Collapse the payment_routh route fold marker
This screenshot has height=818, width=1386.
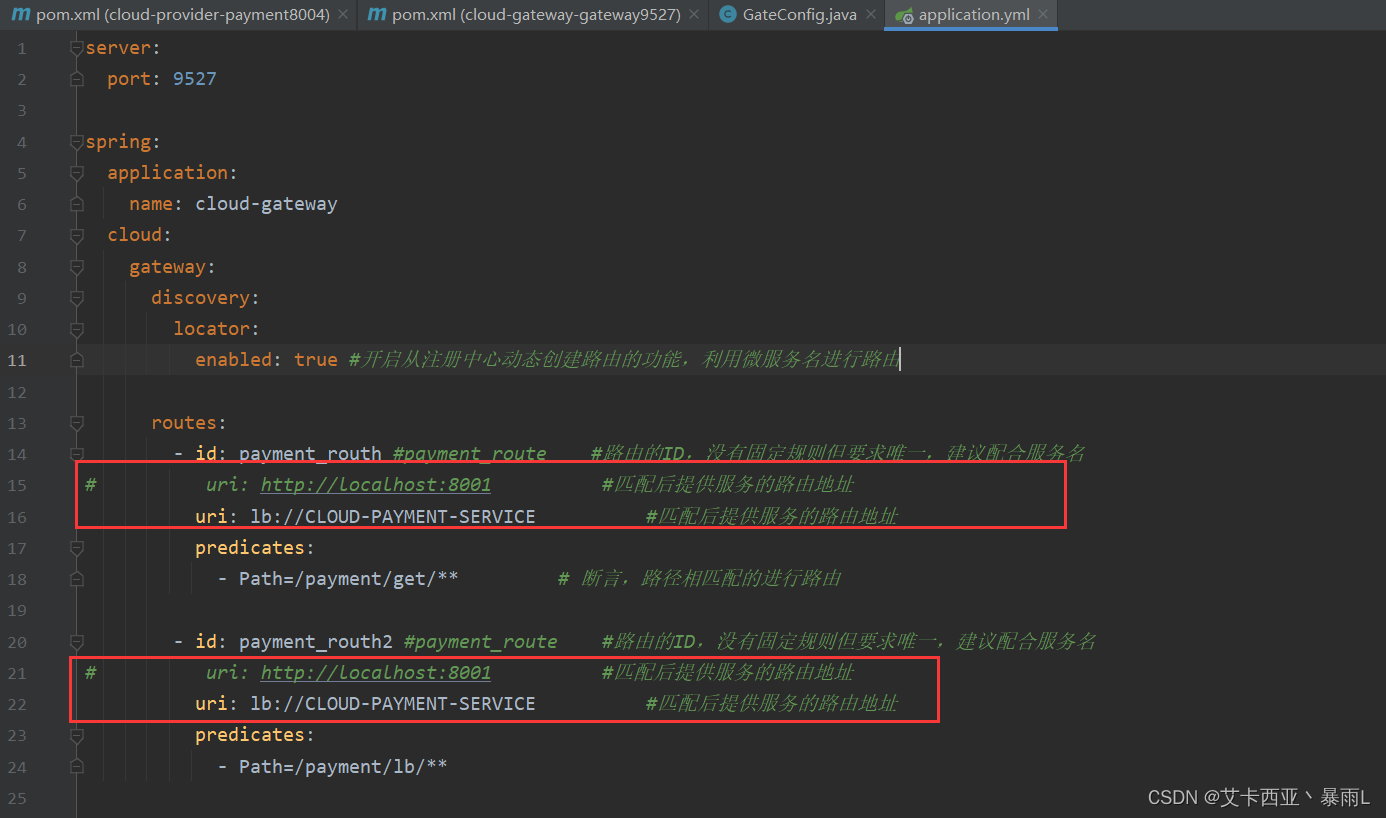[x=77, y=454]
